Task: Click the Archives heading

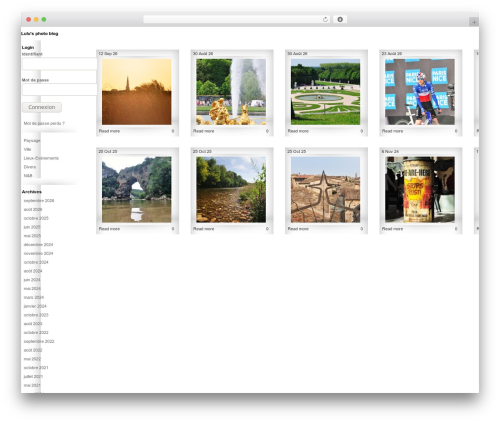Action: pos(32,192)
